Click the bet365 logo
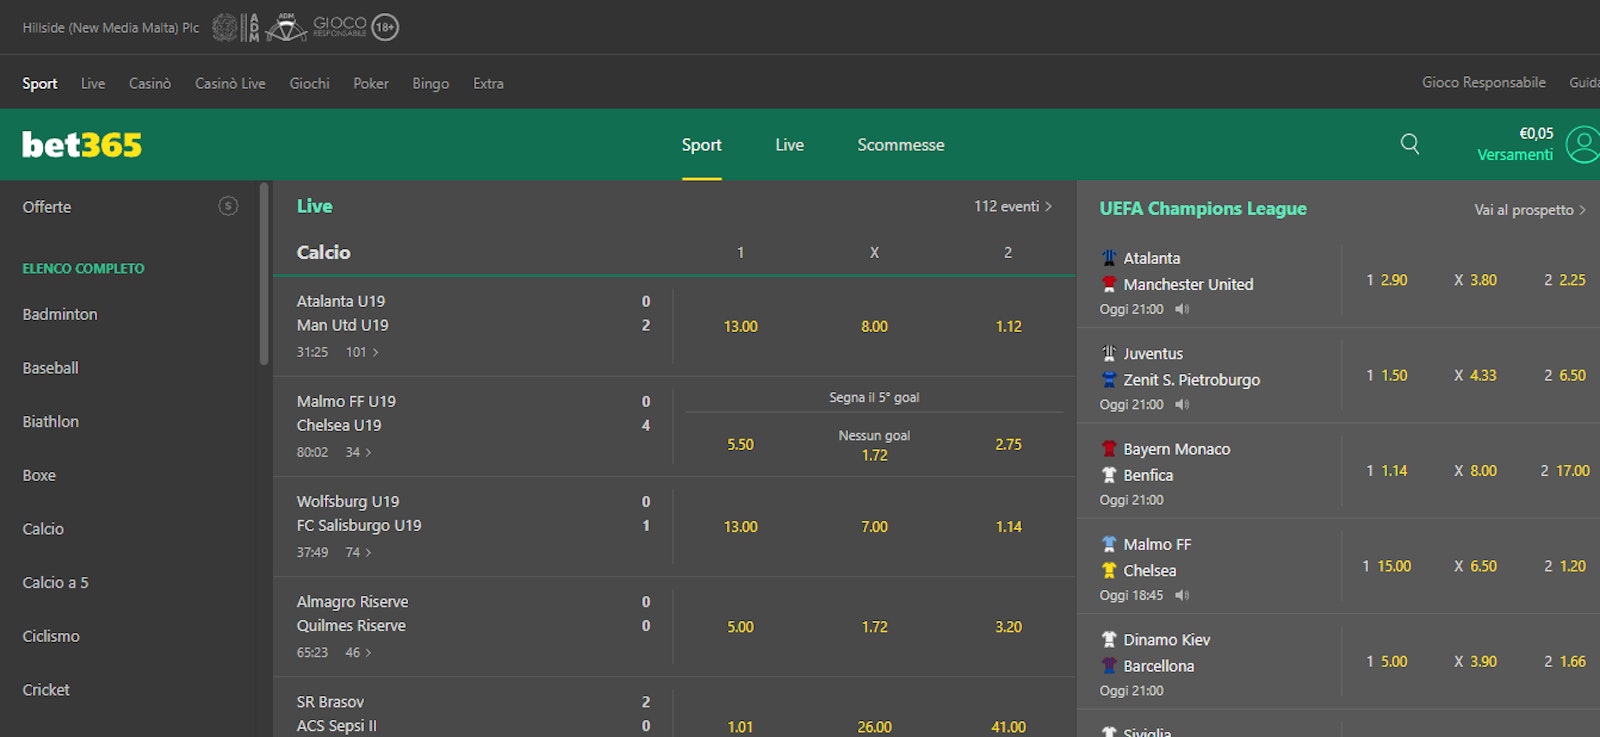 [82, 145]
